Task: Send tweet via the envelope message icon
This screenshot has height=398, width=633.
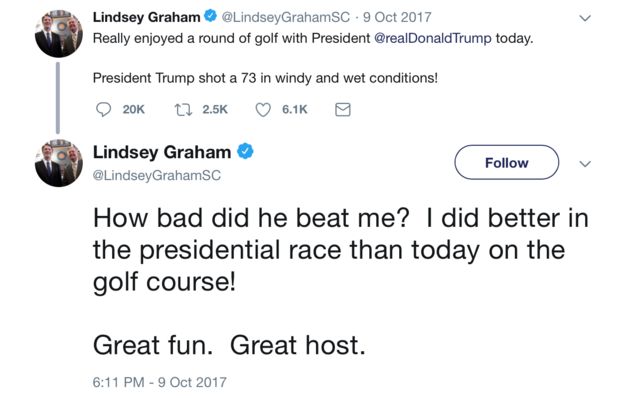Action: coord(343,109)
